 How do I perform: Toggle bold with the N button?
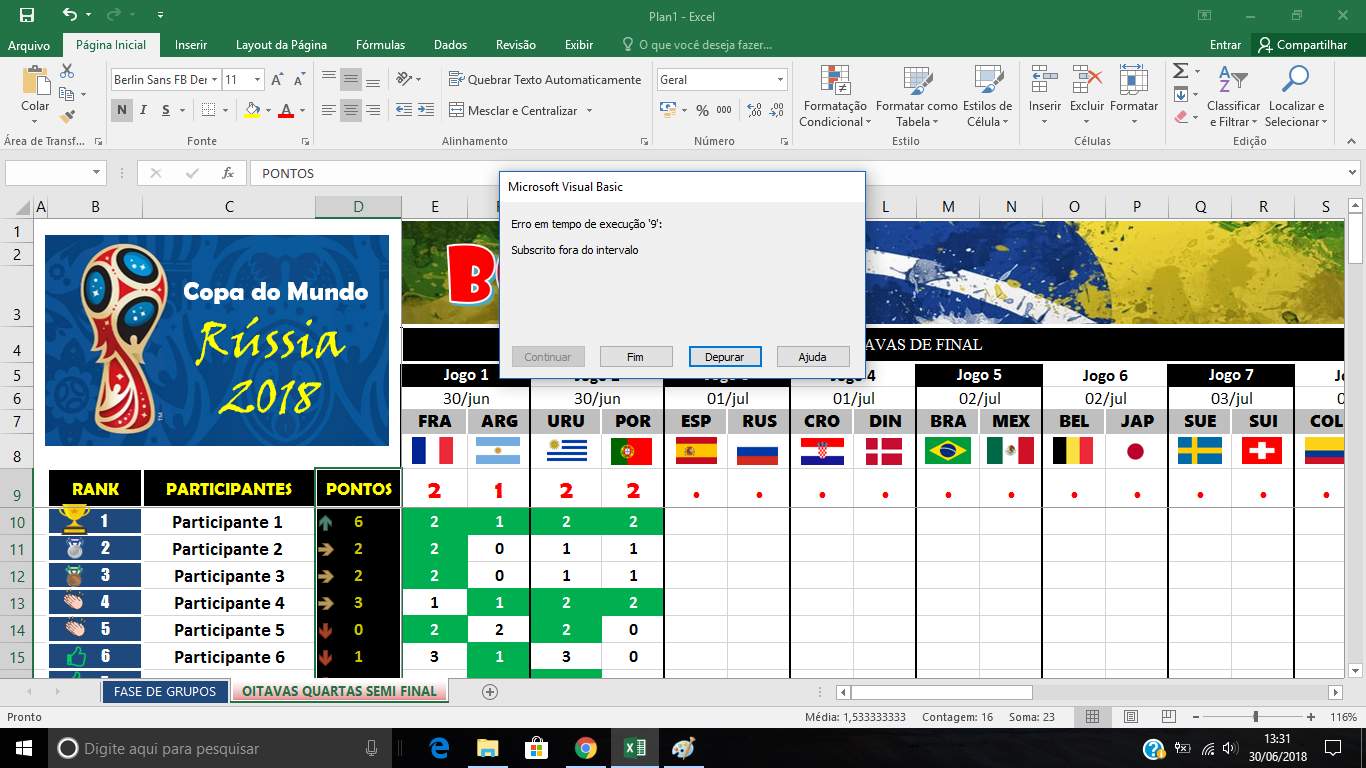pos(122,110)
